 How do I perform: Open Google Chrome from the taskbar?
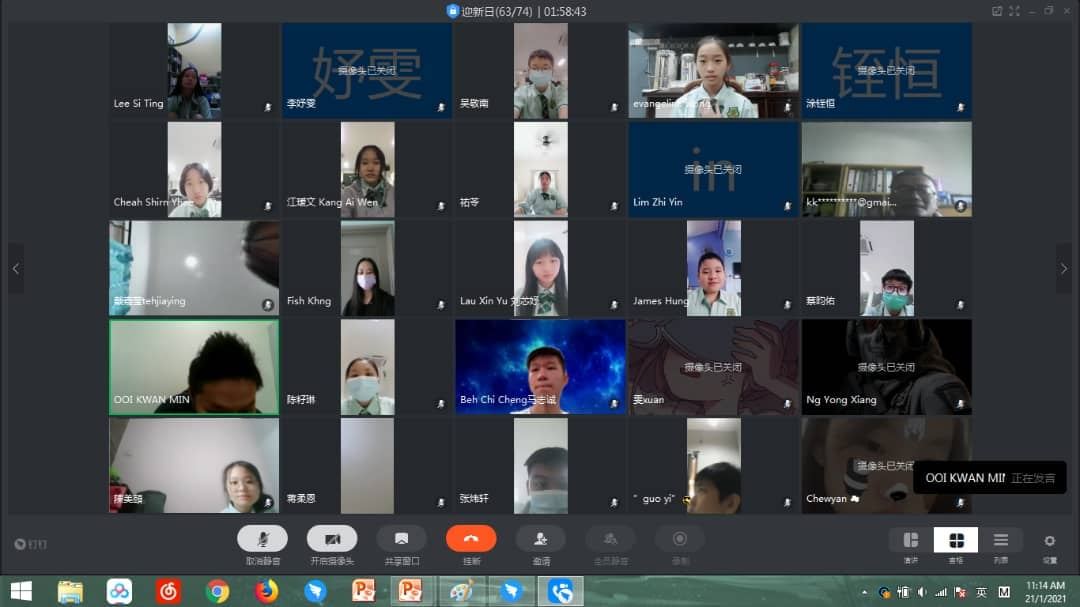click(x=217, y=591)
